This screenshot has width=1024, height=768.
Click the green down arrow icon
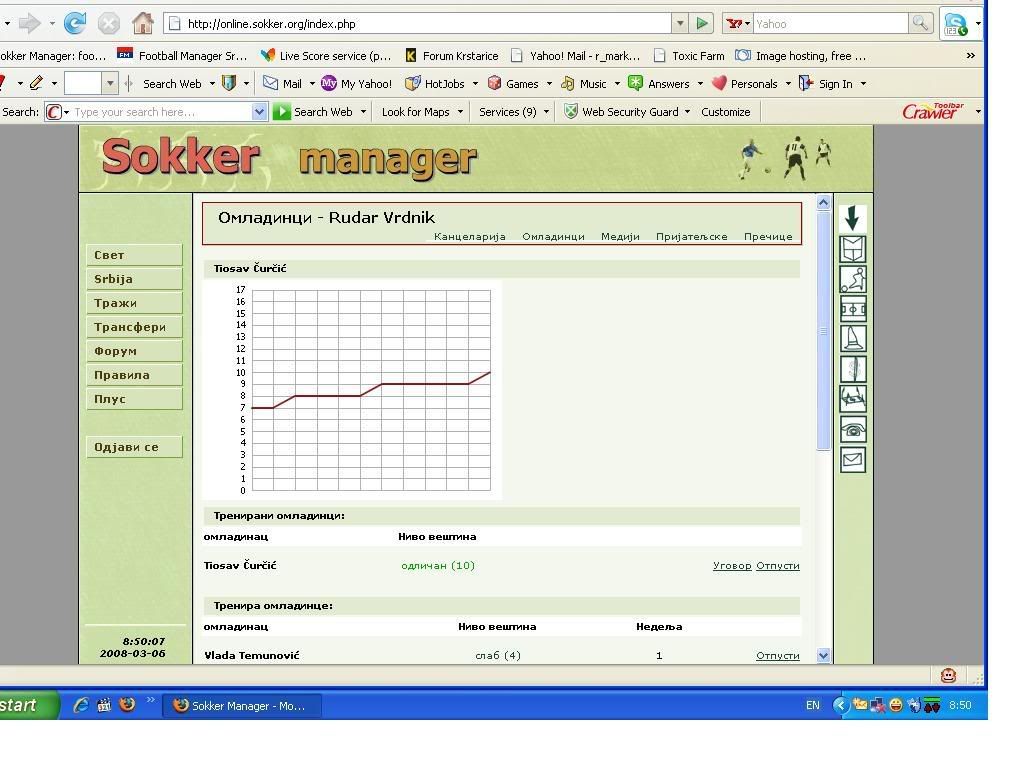[x=853, y=219]
